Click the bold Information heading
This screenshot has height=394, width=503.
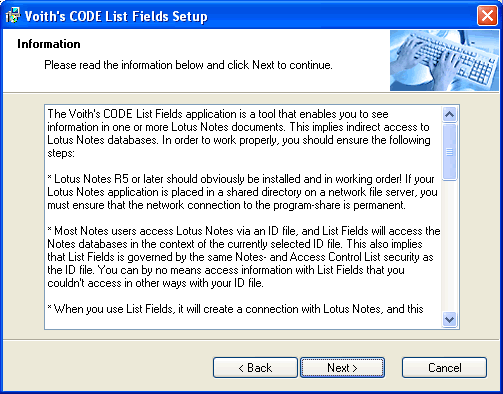pos(49,44)
